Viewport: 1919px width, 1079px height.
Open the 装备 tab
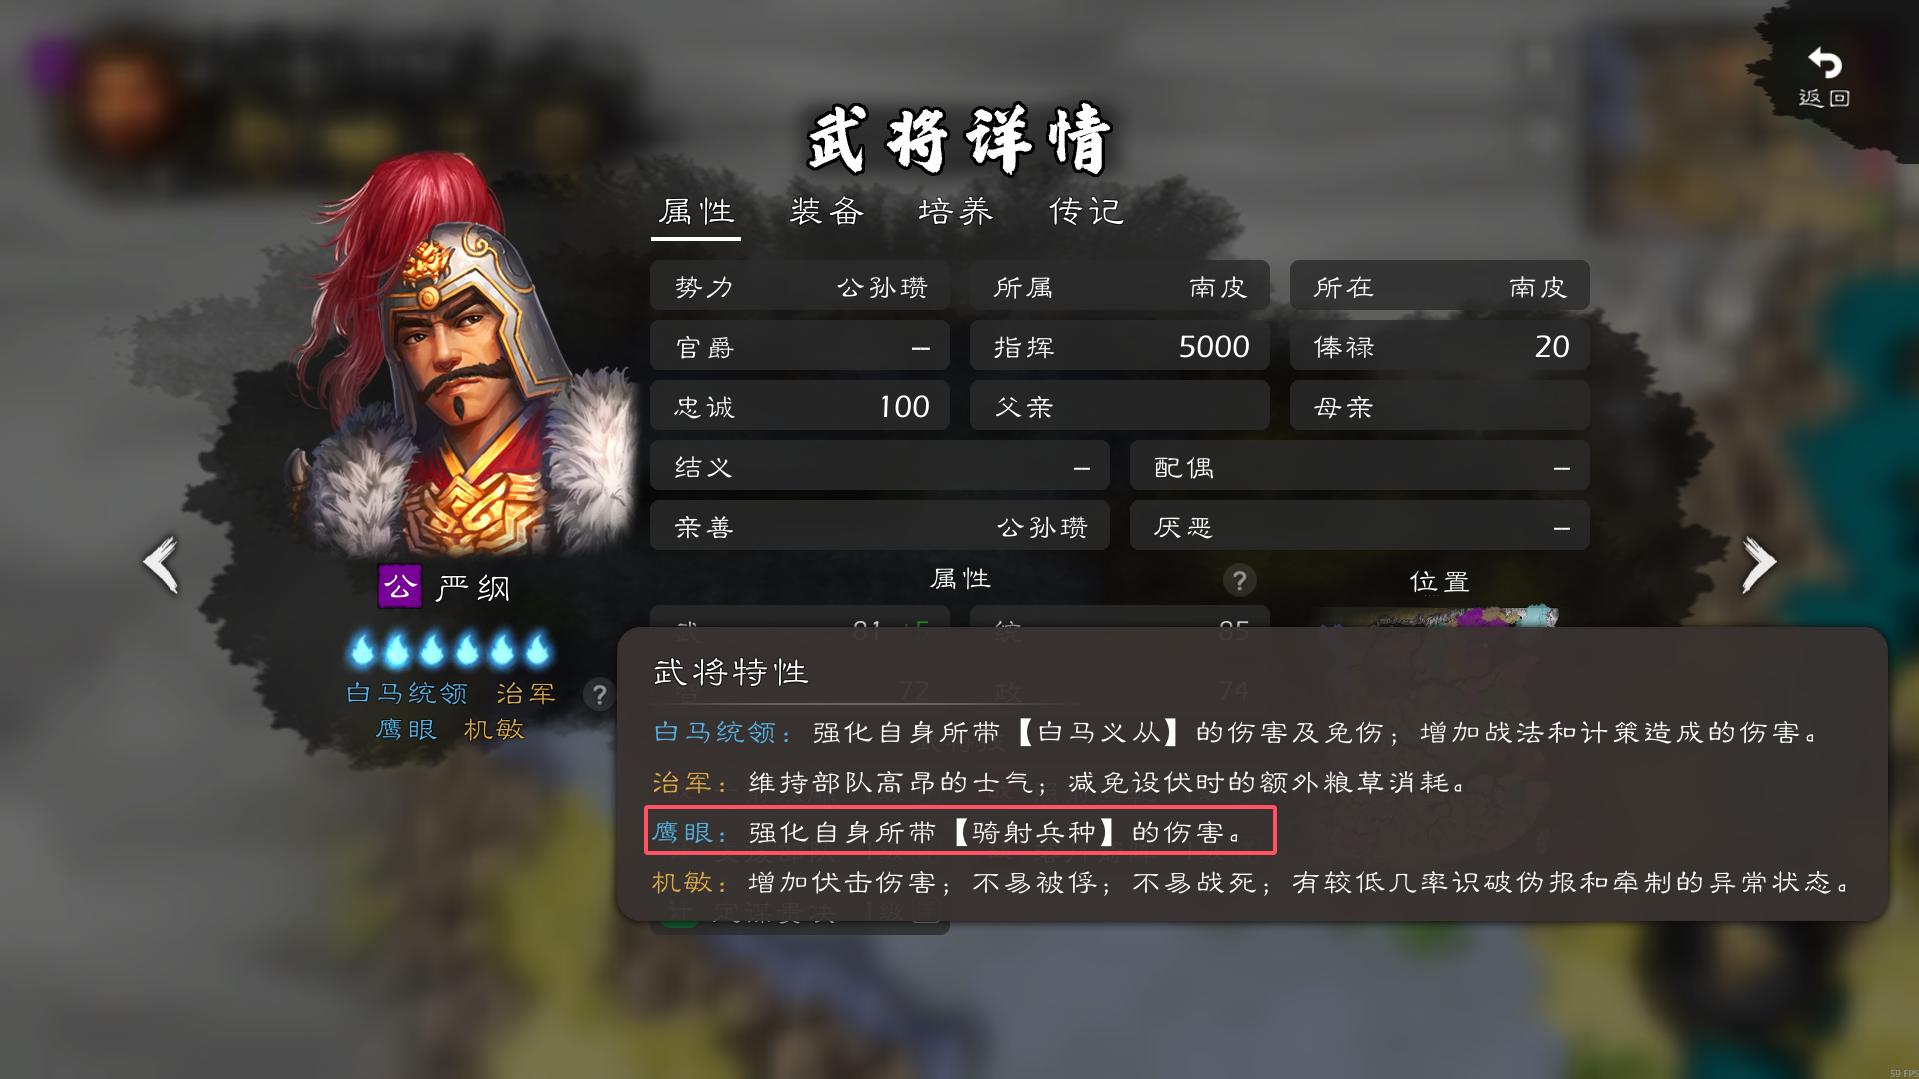pyautogui.click(x=827, y=212)
